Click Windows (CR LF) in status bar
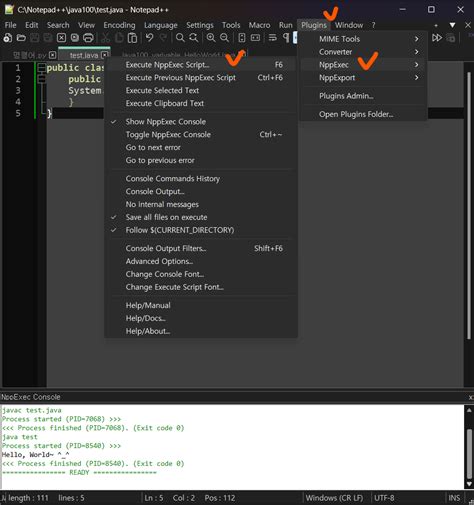Screen dimensions: 474x505 tap(334, 498)
